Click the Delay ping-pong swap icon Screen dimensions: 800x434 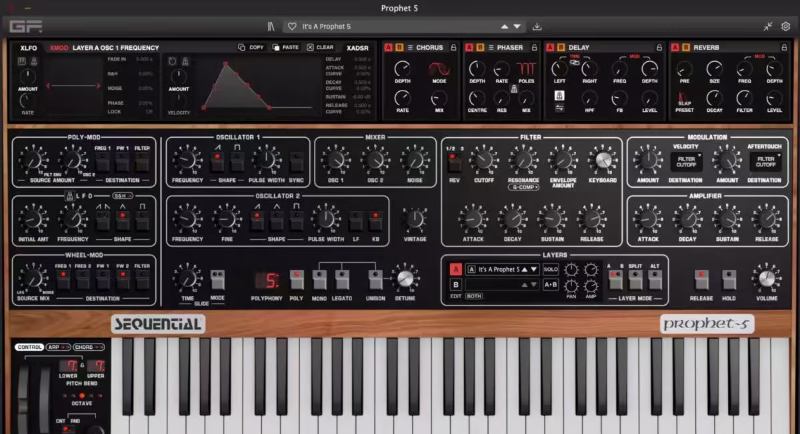point(559,108)
